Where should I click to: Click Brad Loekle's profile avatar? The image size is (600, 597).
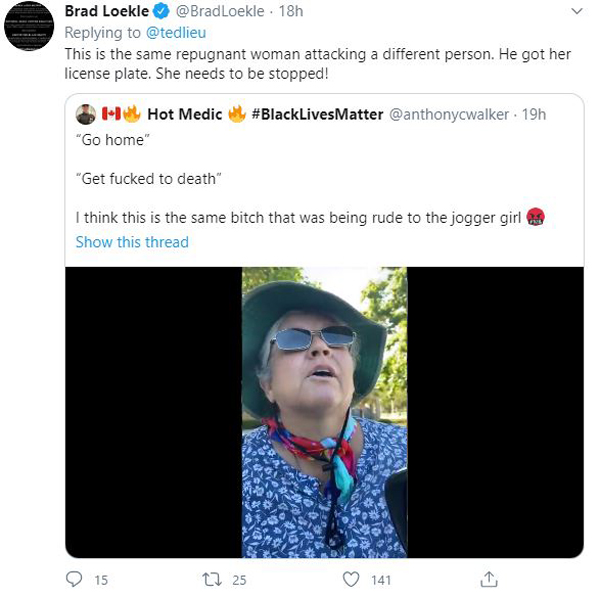[29, 26]
